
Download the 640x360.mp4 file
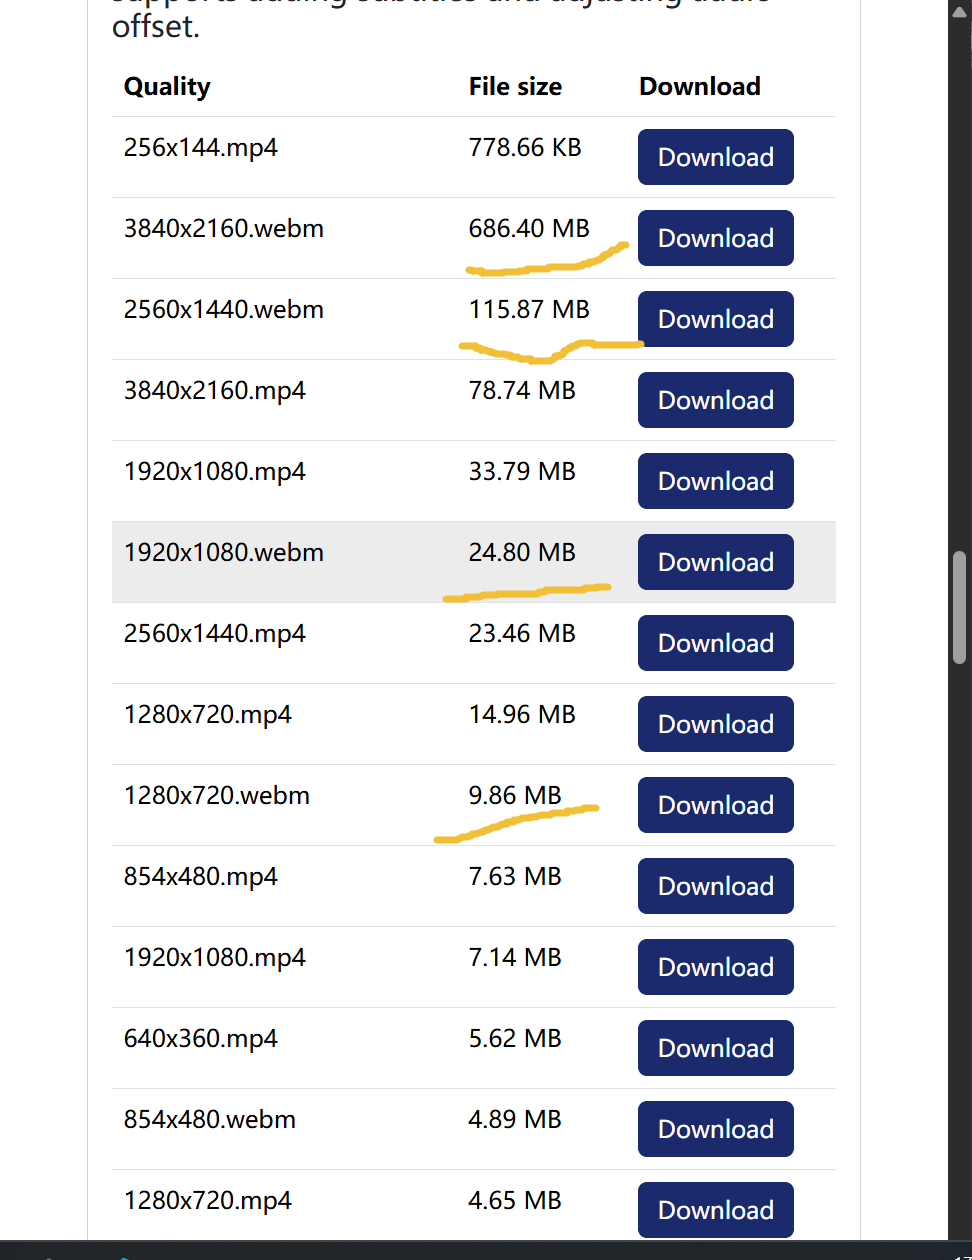click(716, 1048)
